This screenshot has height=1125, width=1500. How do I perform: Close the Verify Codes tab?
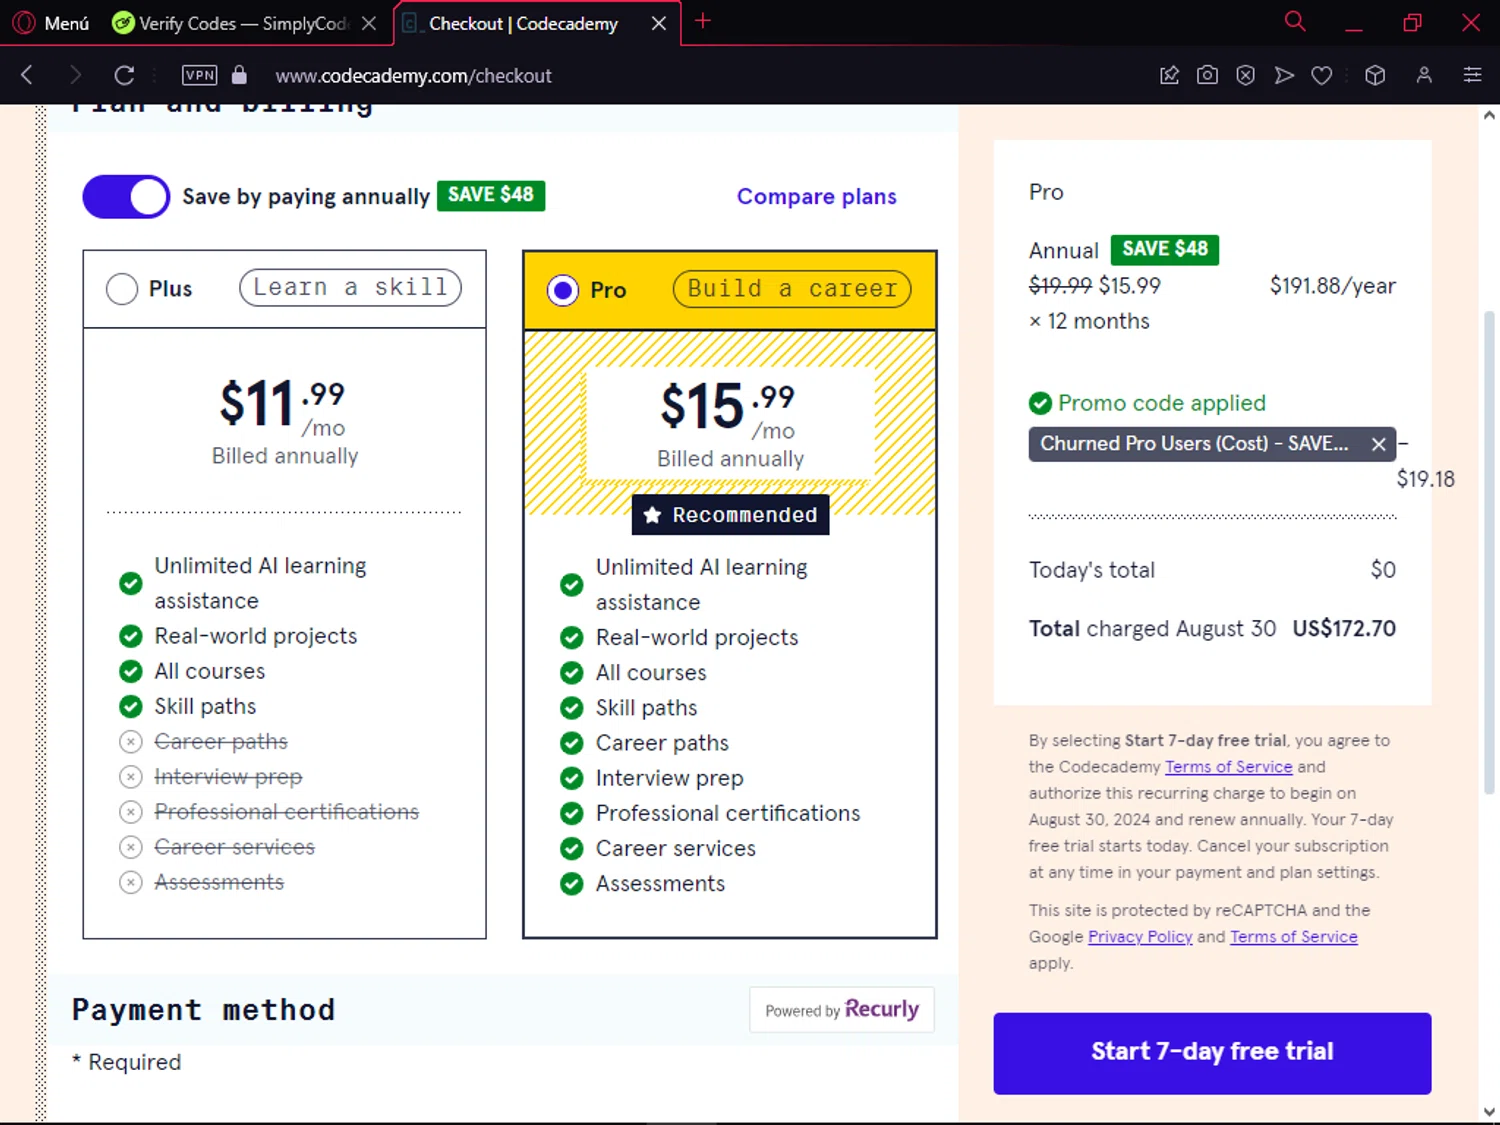(x=369, y=23)
